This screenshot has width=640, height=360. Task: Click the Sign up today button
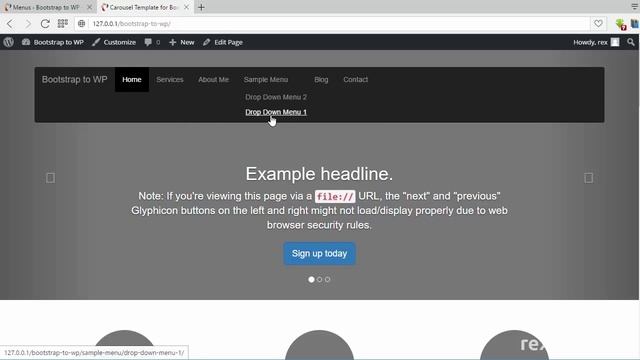(x=320, y=253)
